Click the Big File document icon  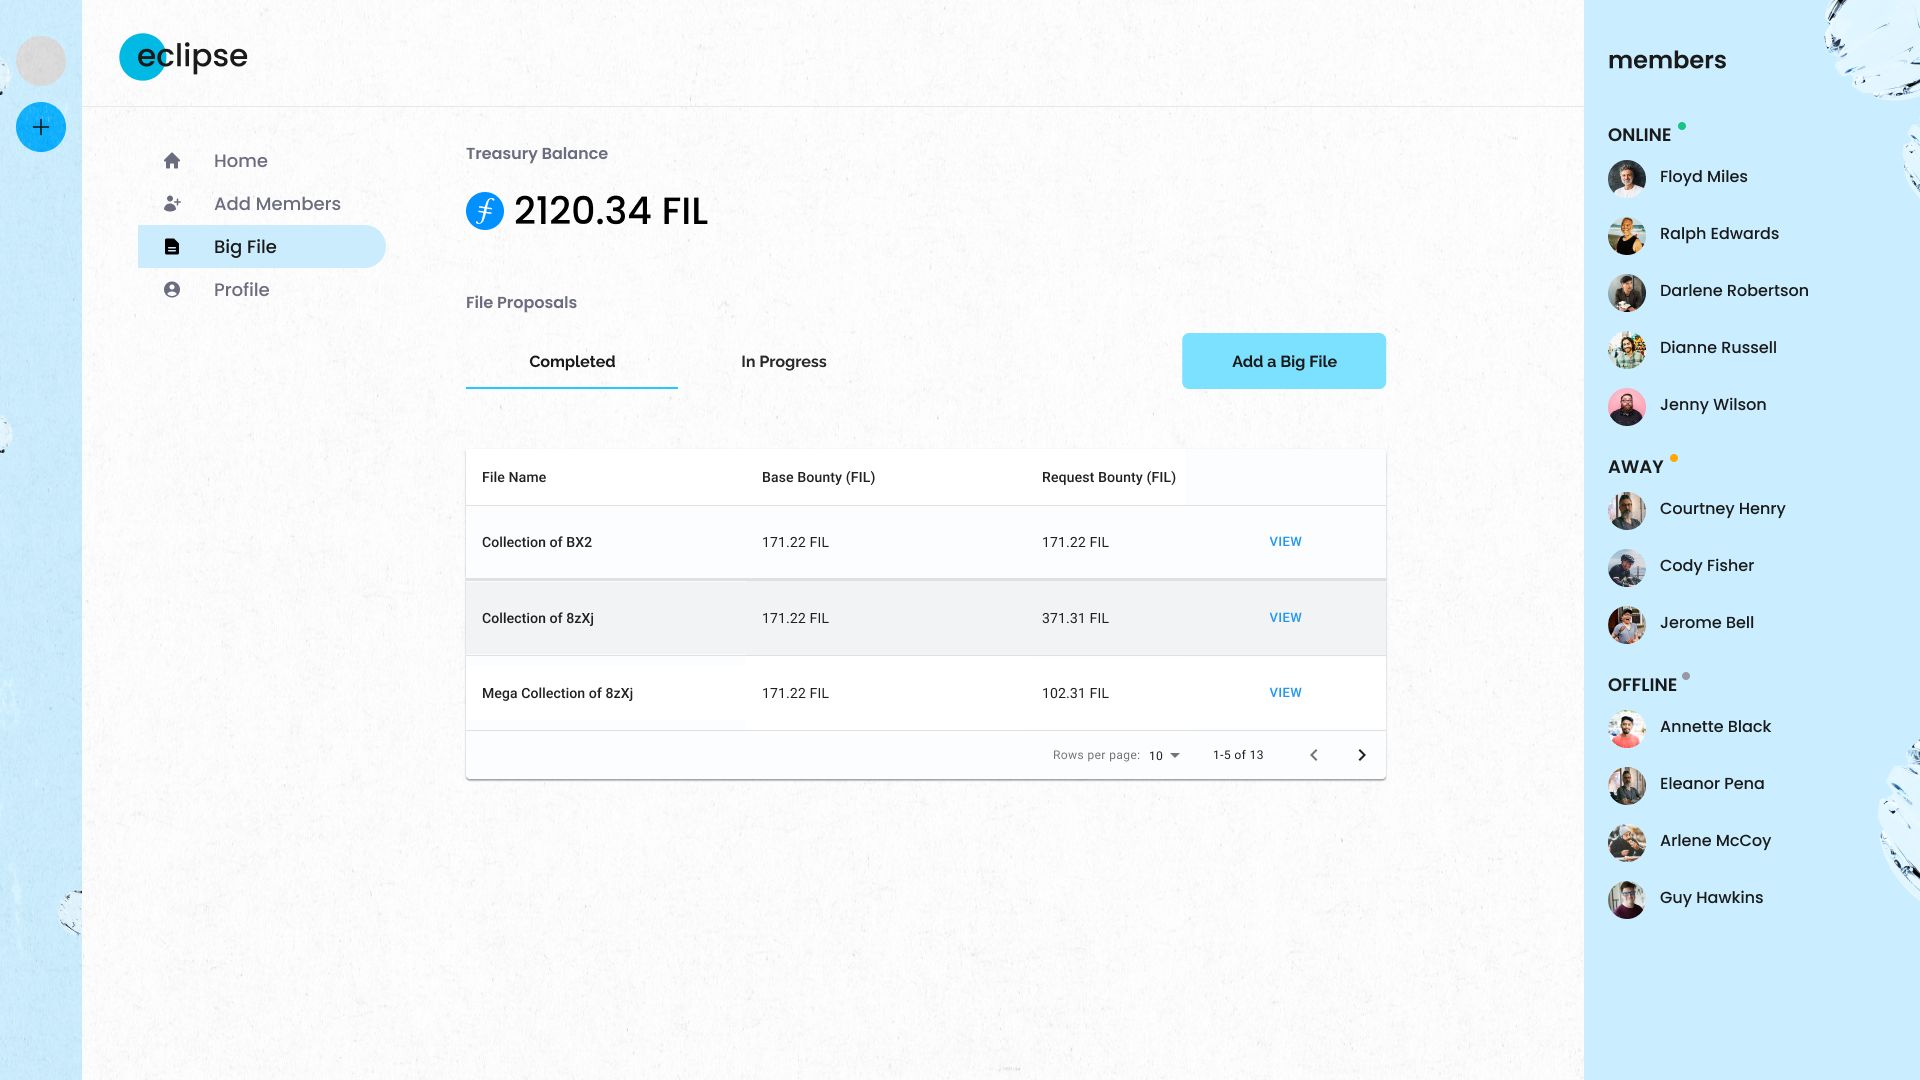pyautogui.click(x=171, y=245)
